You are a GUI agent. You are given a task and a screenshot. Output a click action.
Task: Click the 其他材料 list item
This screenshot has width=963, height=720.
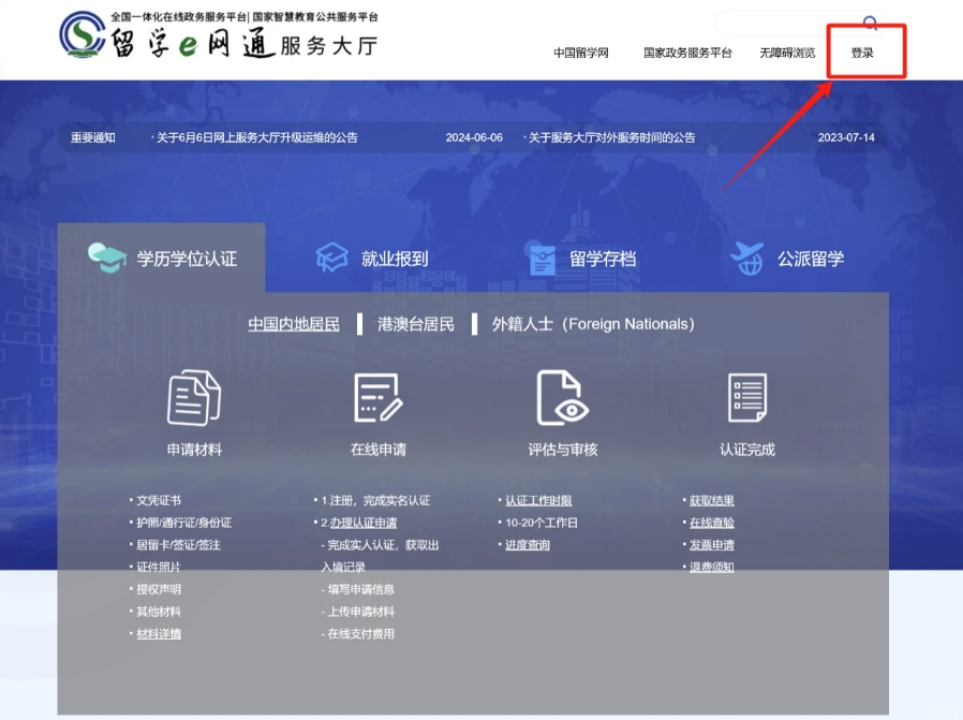[158, 611]
